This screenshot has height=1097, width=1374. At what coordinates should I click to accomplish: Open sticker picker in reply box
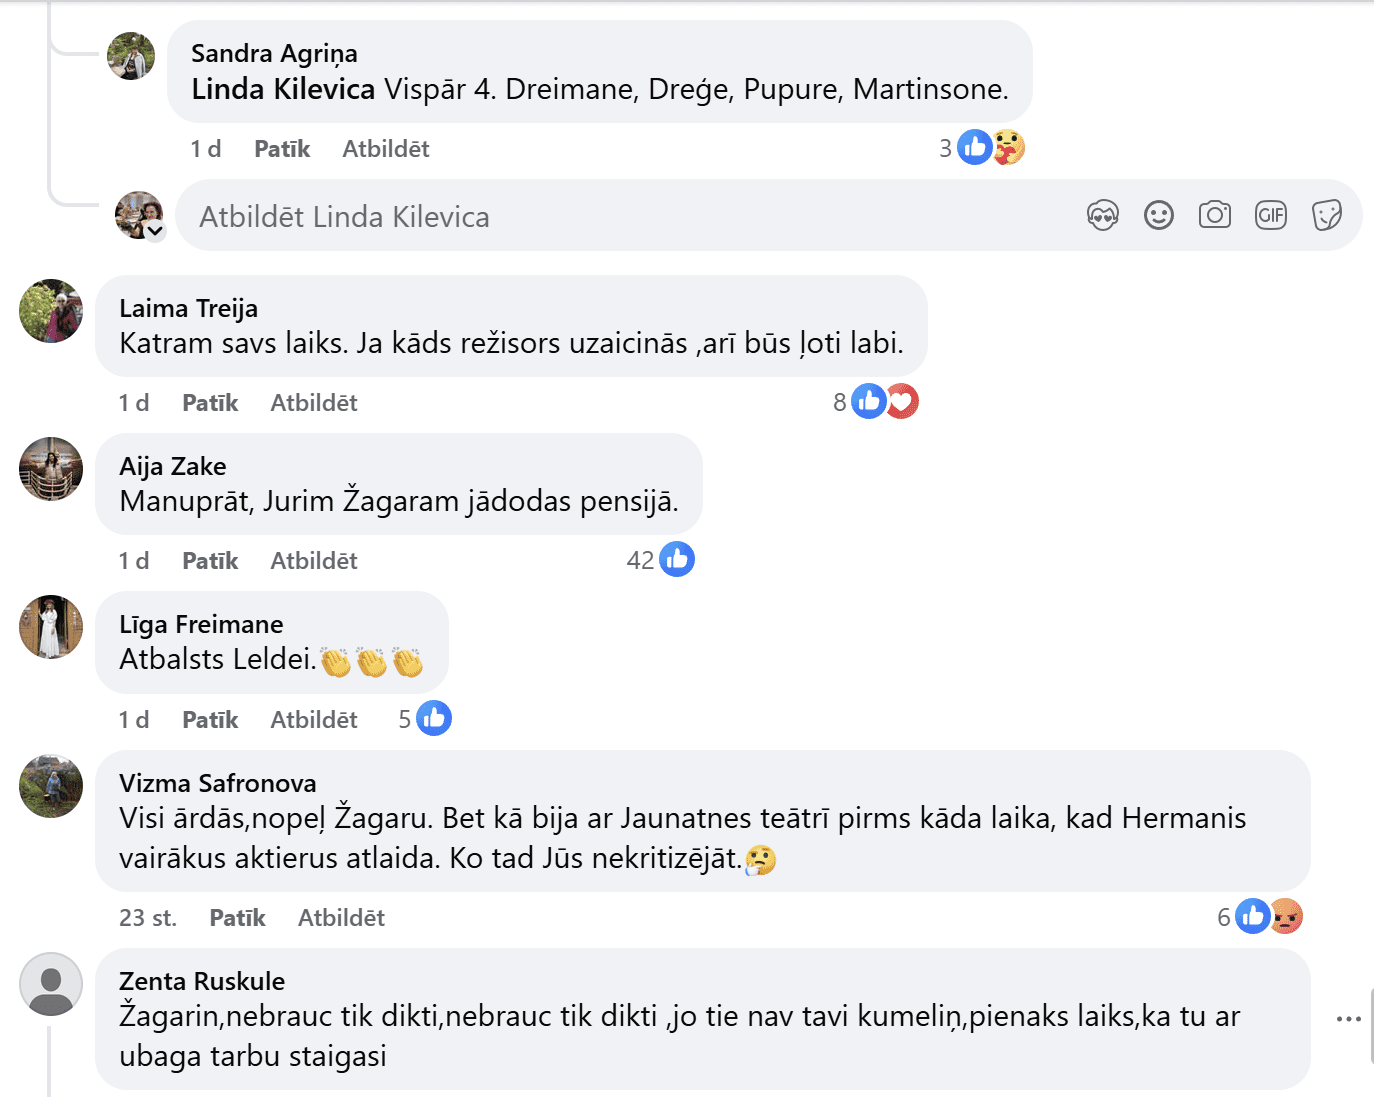point(1326,215)
